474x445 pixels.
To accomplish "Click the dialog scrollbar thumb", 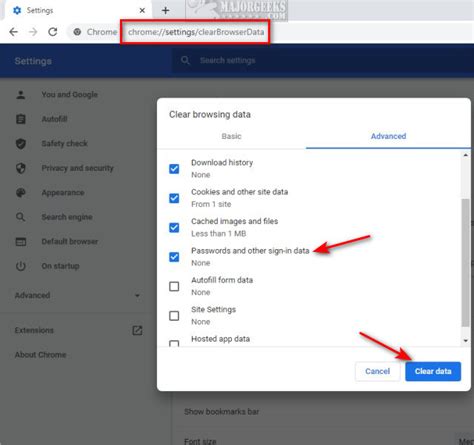I will click(x=466, y=263).
